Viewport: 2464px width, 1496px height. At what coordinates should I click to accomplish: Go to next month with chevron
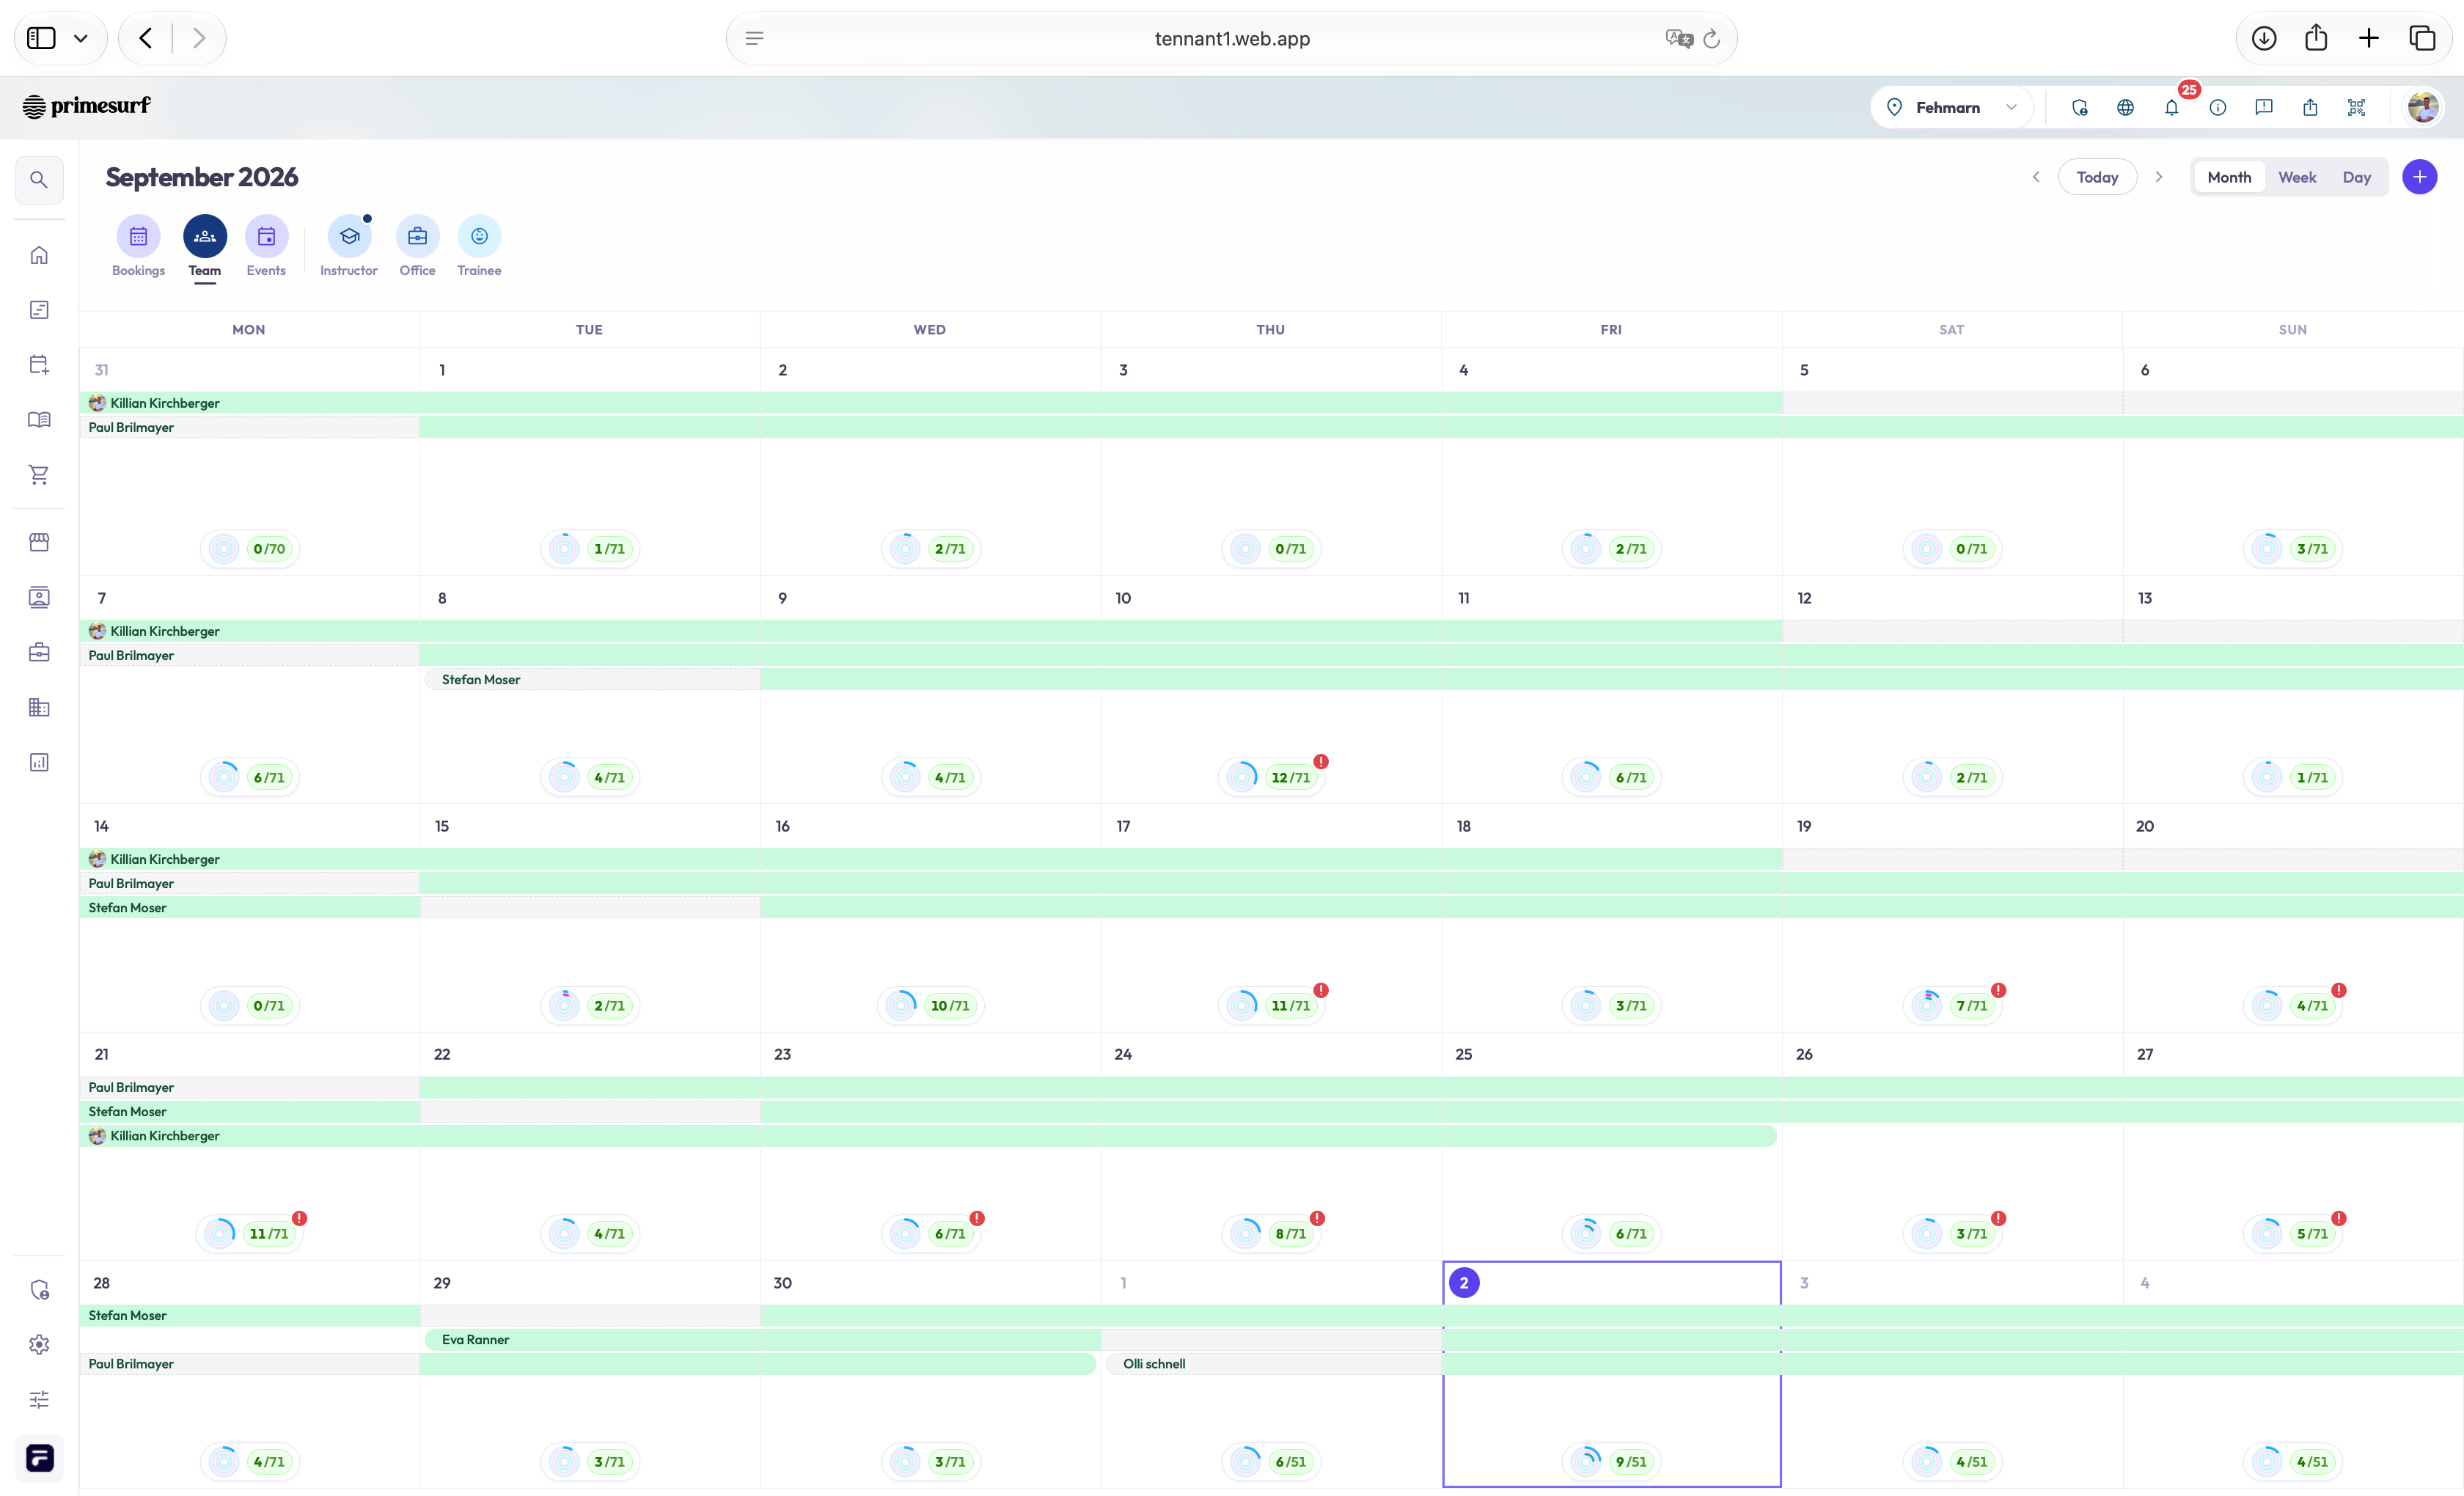(x=2159, y=177)
